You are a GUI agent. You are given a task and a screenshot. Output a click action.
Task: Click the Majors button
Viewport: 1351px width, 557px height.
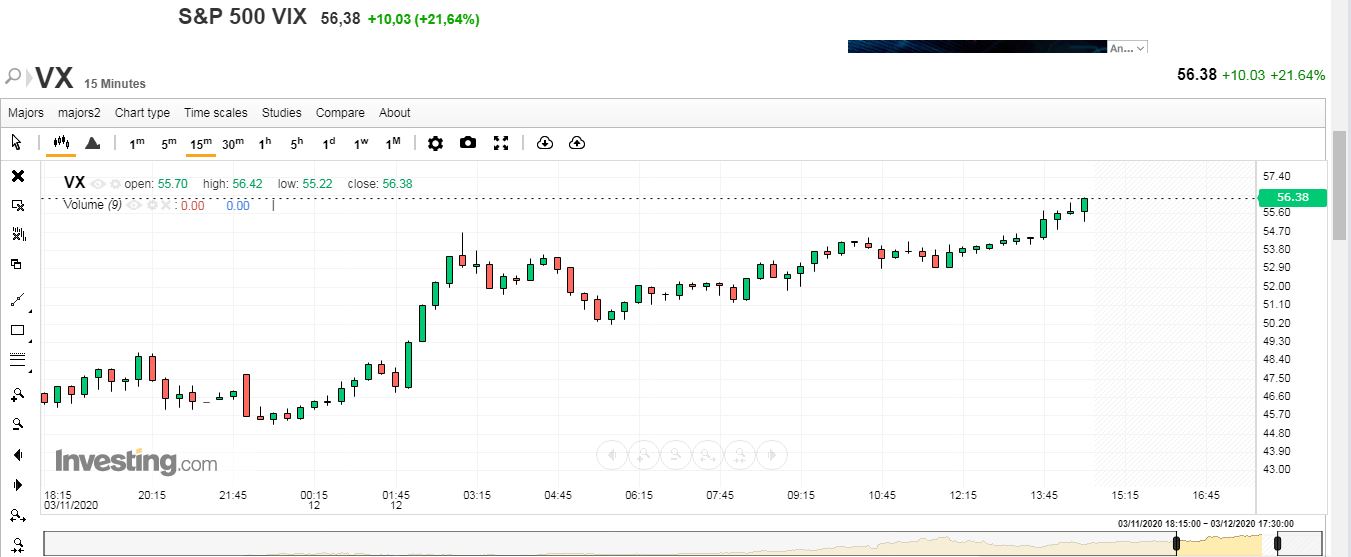point(26,113)
